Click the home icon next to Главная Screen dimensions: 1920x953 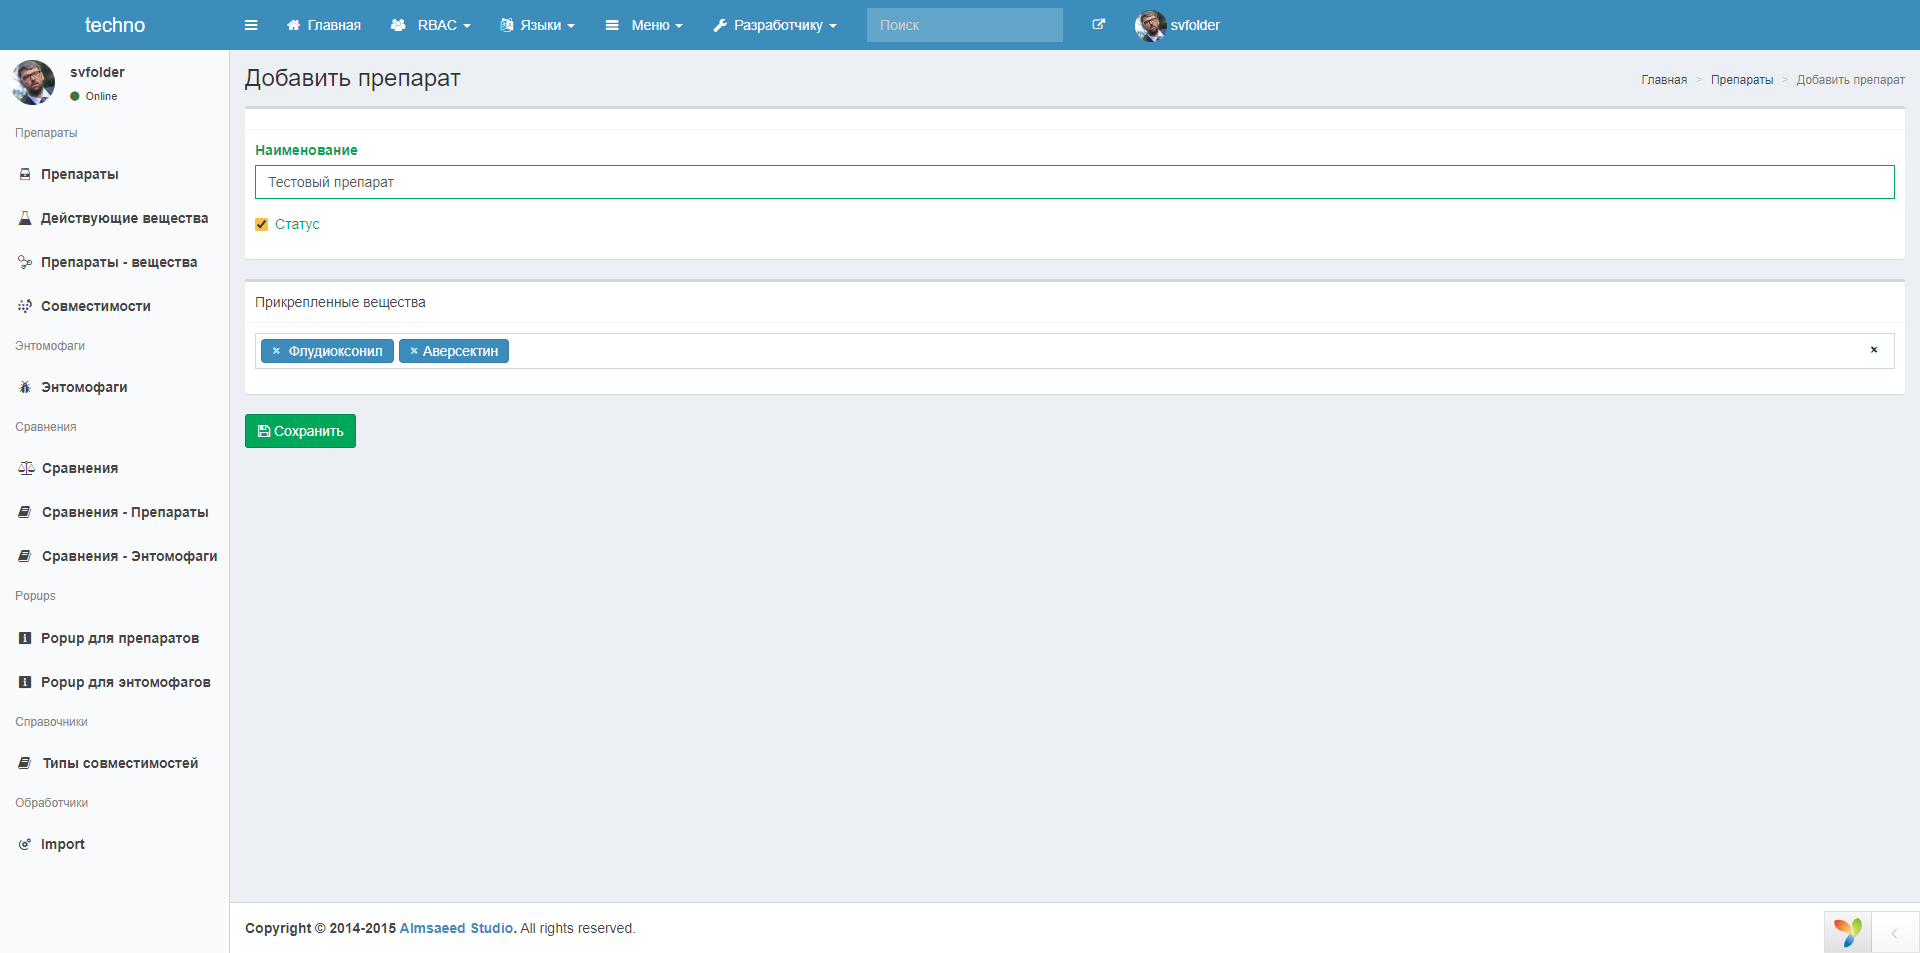click(x=294, y=25)
